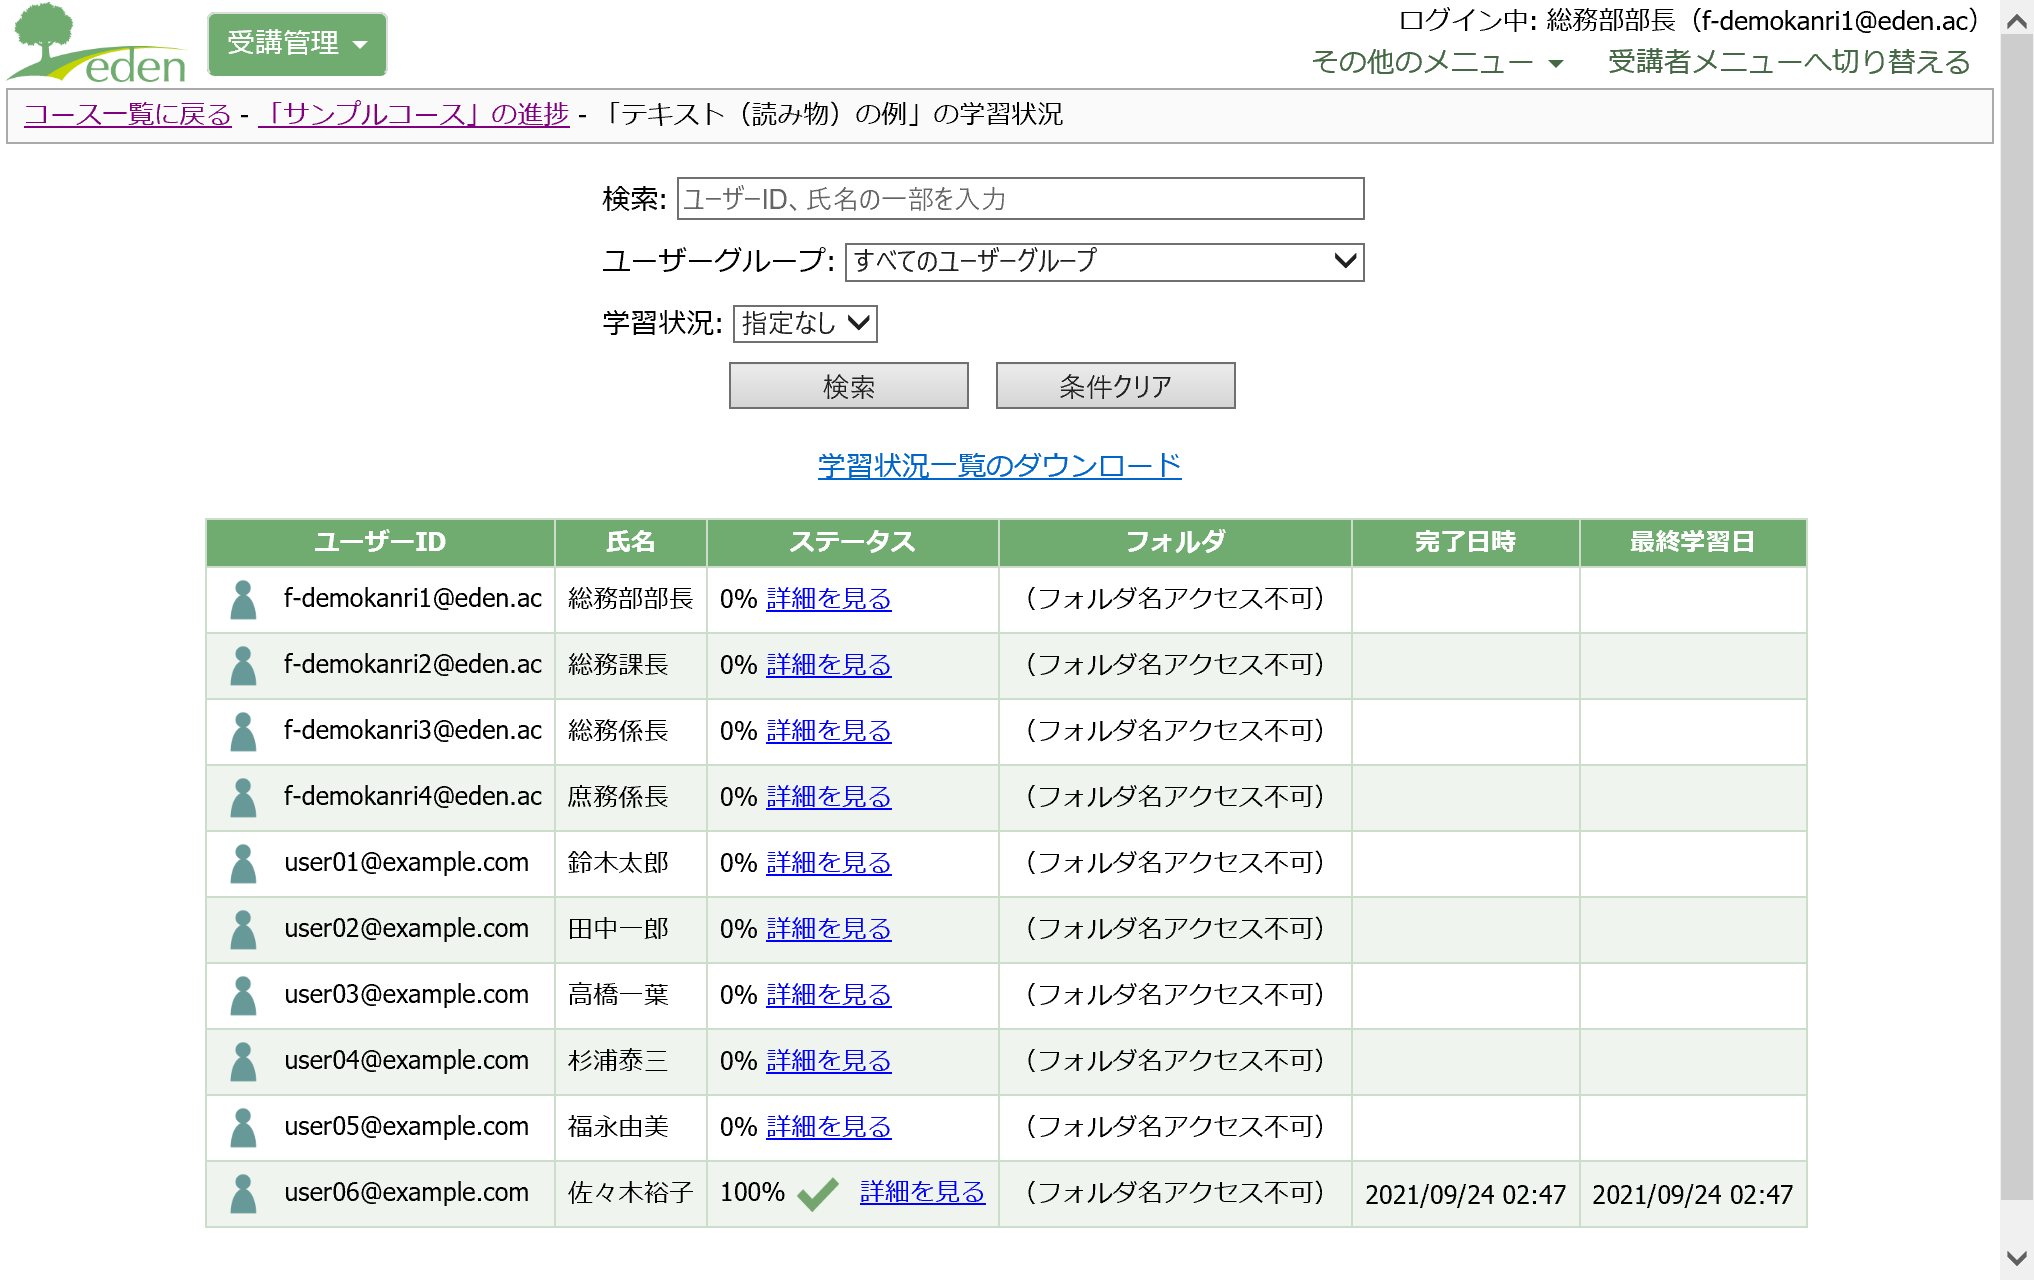Click user06 最終学習日 2021/09/24 02:47 cell
Screen dimensions: 2034x1280
pos(1693,1195)
